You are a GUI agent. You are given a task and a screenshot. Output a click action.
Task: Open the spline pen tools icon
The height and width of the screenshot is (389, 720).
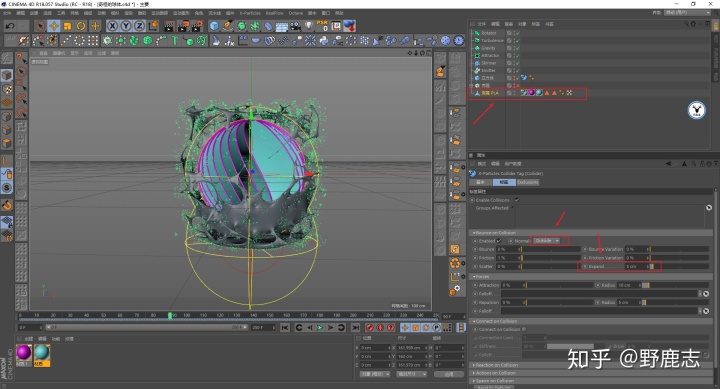point(228,26)
